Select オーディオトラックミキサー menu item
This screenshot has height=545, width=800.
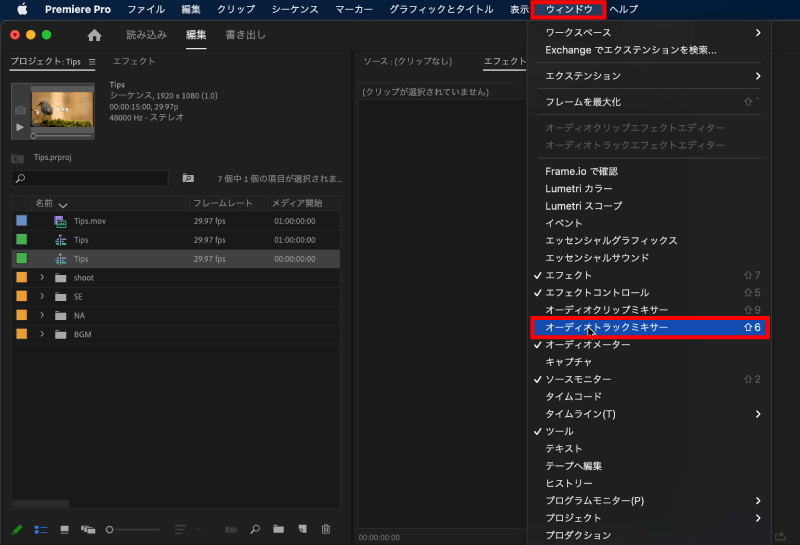pyautogui.click(x=649, y=328)
